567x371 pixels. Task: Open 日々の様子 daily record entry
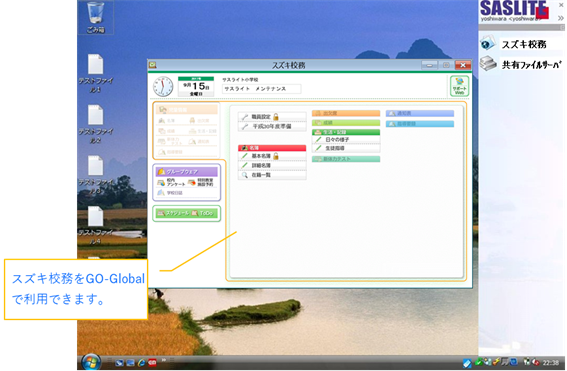pyautogui.click(x=346, y=139)
